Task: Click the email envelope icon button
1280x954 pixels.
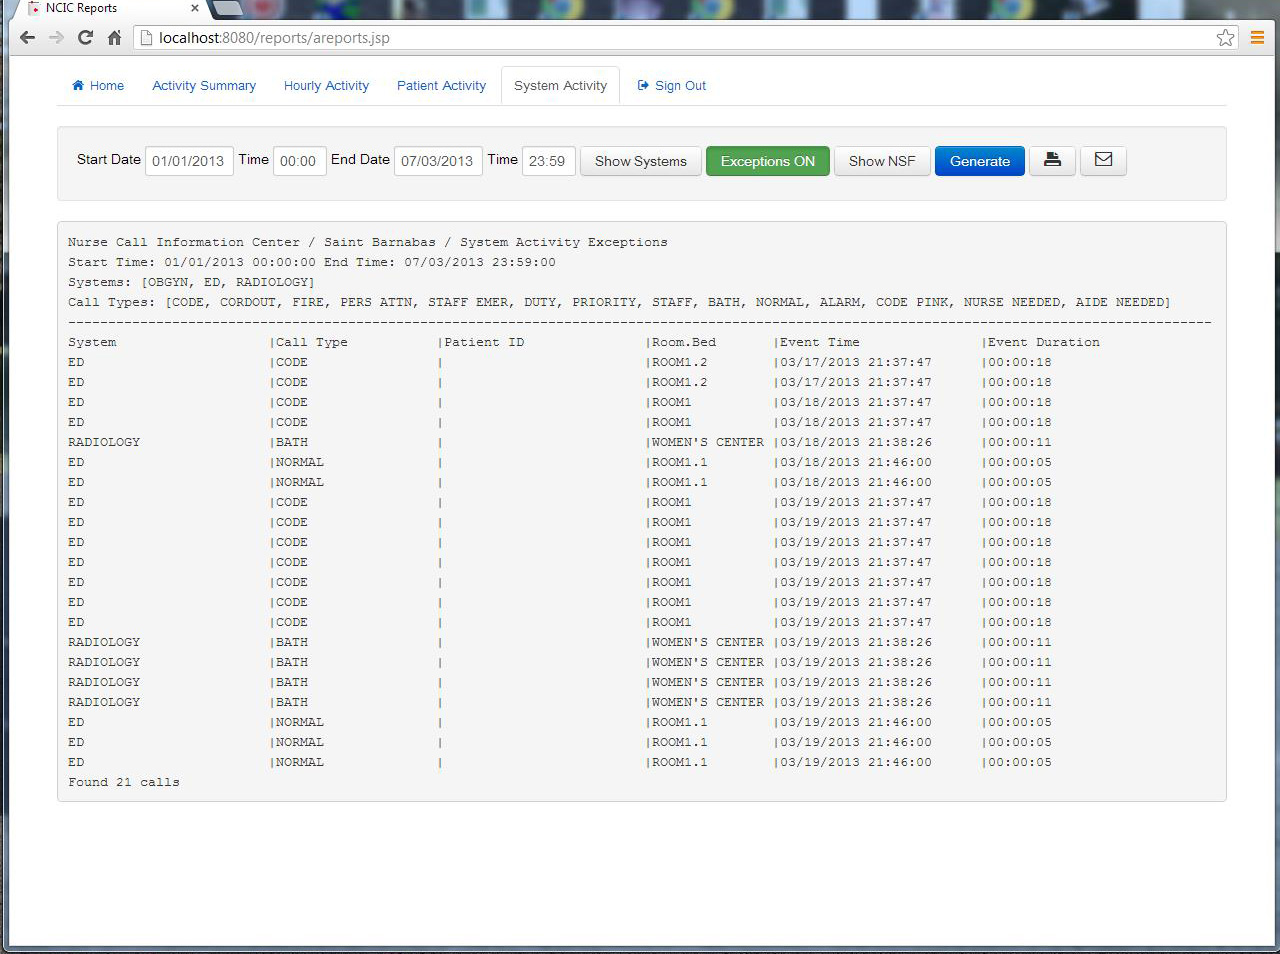Action: coord(1103,160)
